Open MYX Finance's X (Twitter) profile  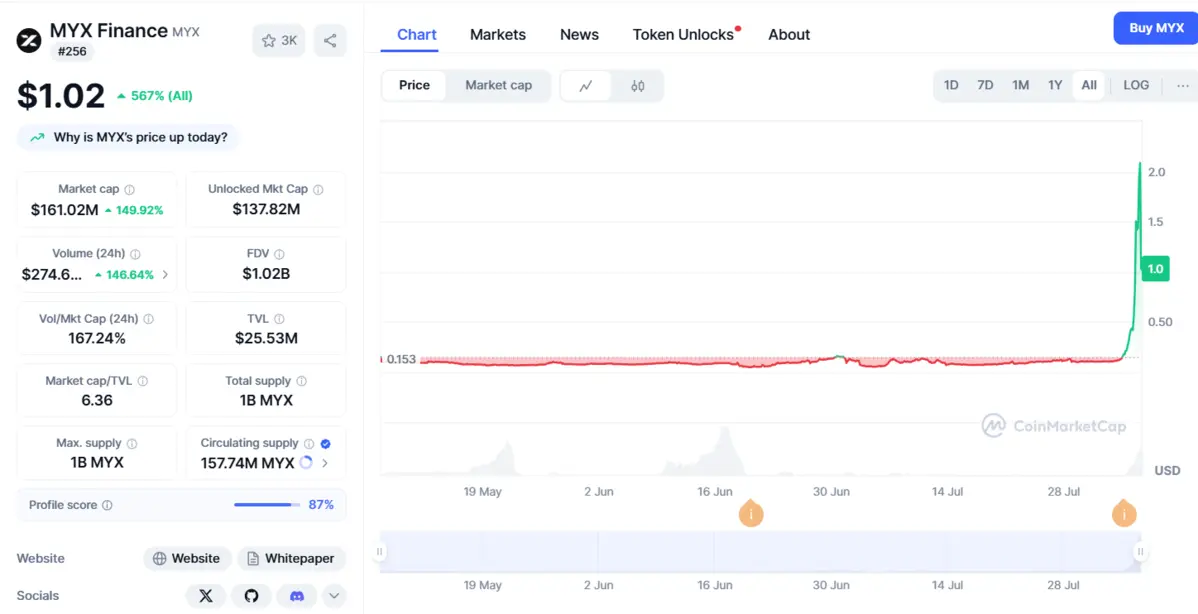[205, 595]
